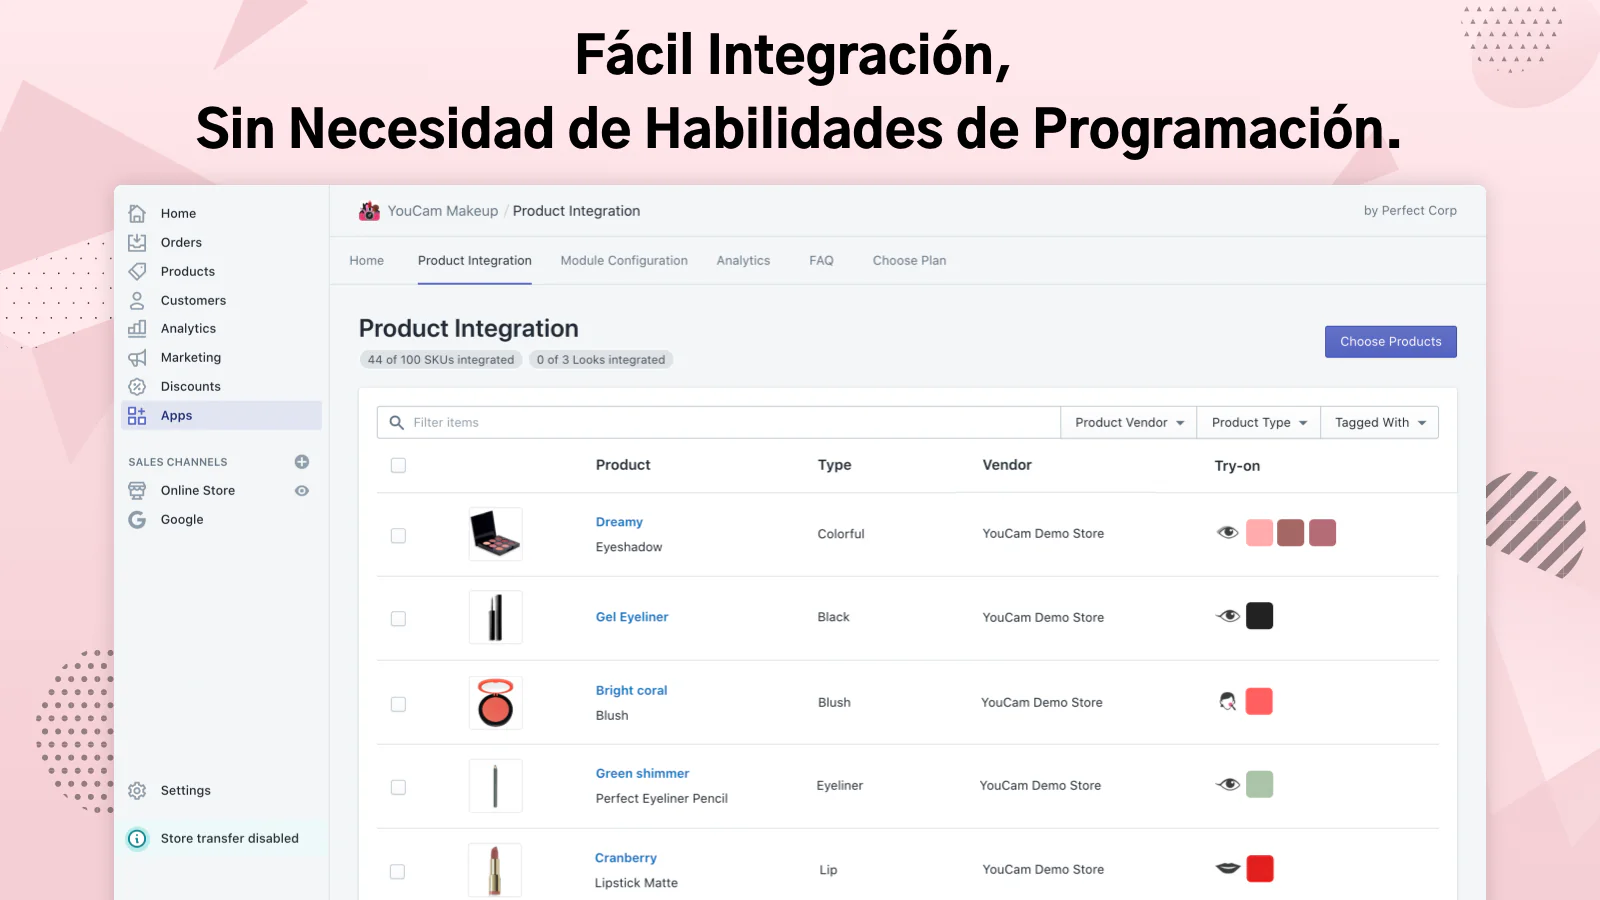The width and height of the screenshot is (1600, 900).
Task: Click the face try-on icon for Bright coral
Action: click(1228, 701)
